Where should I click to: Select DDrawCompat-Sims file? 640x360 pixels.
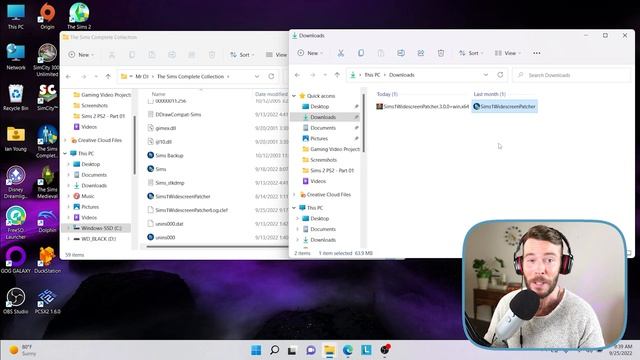(178, 115)
